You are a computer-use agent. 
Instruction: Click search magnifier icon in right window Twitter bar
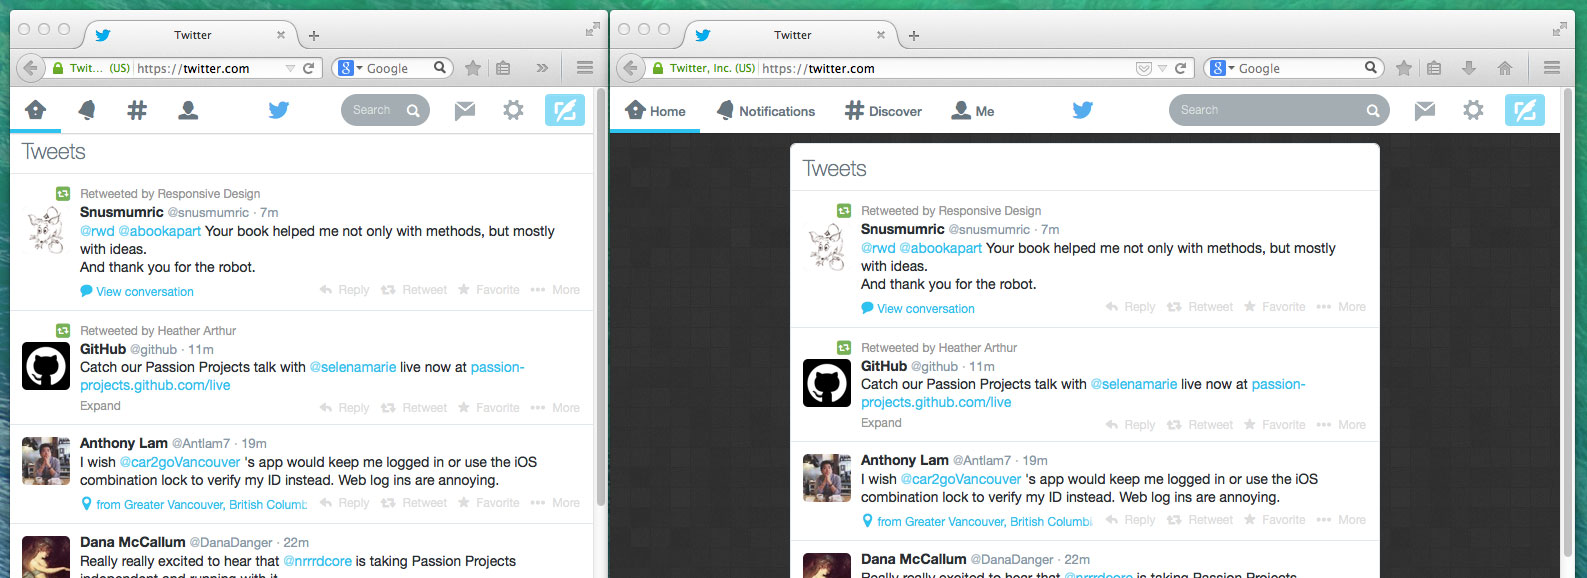[1373, 110]
